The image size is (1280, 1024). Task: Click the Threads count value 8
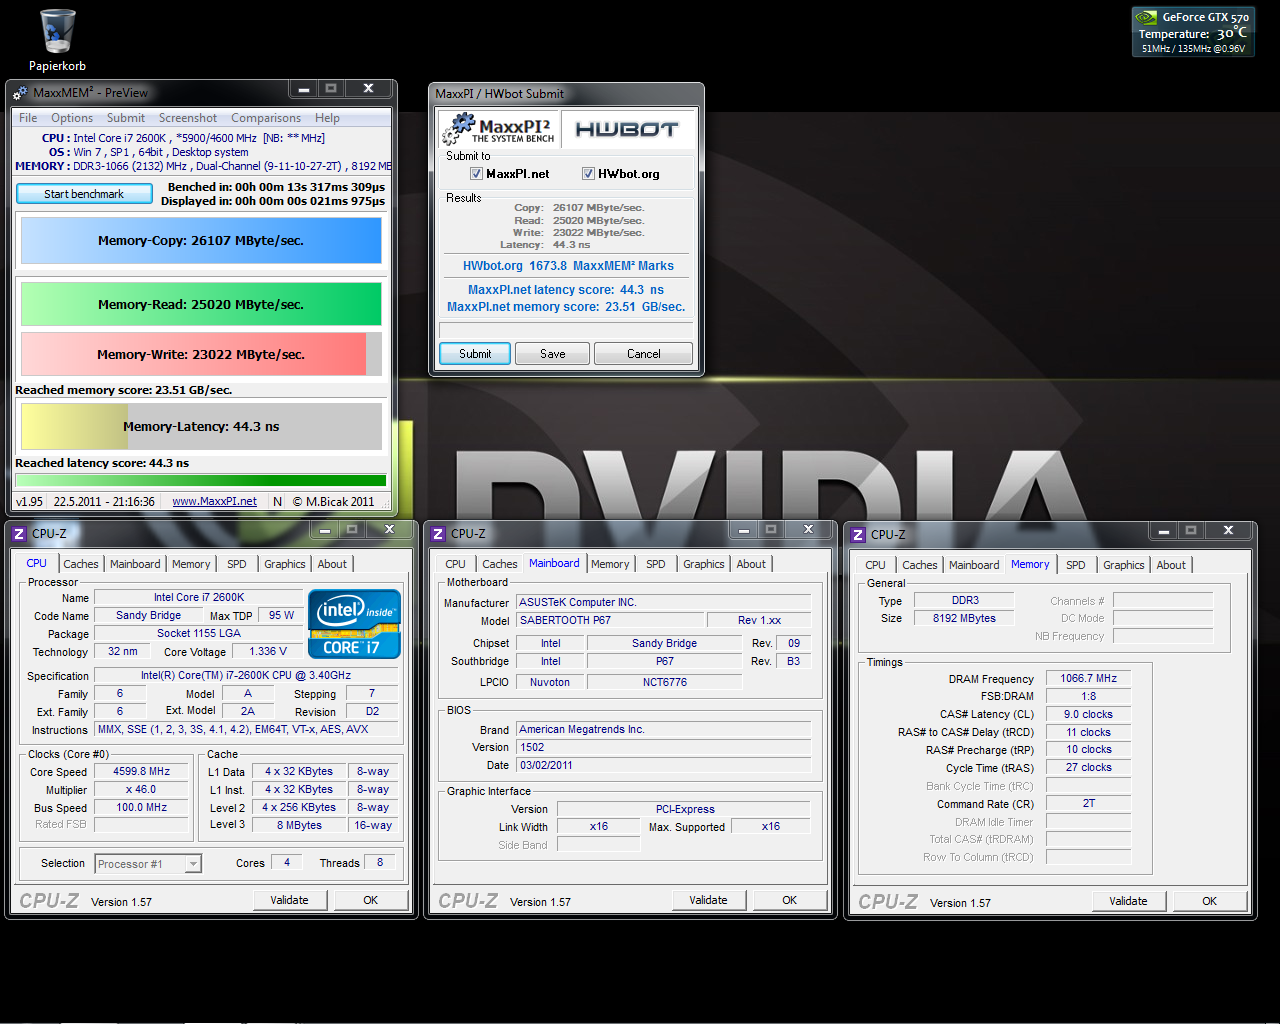(380, 863)
